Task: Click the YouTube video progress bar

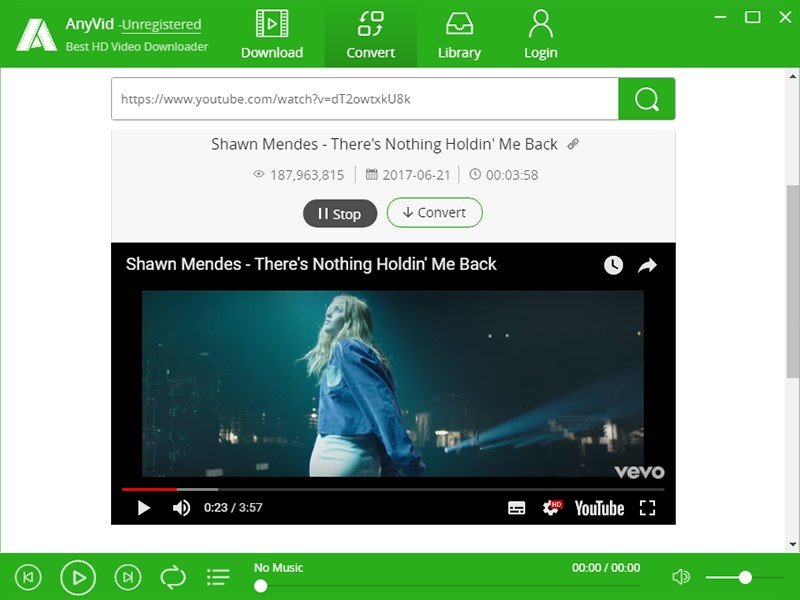Action: pos(393,489)
